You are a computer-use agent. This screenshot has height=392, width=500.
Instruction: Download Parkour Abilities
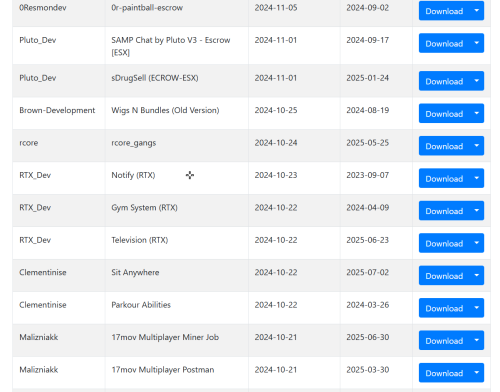coord(444,308)
